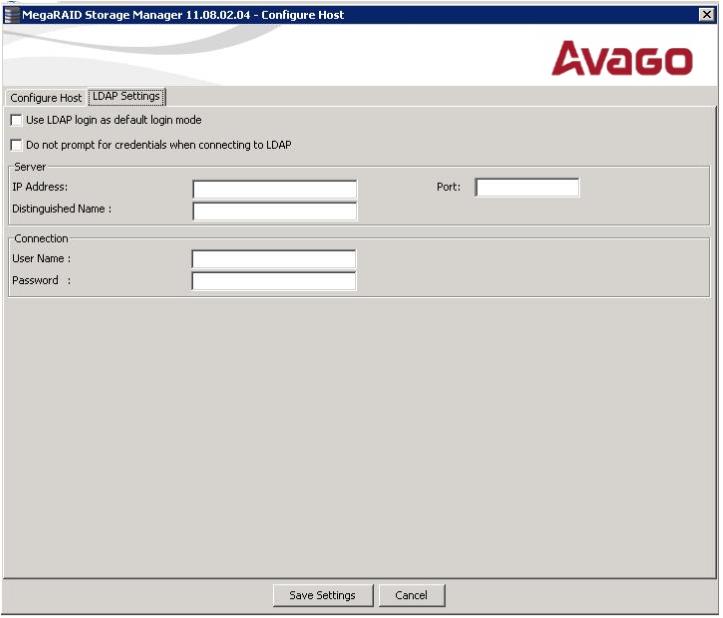This screenshot has width=723, height=618.
Task: Focus the Port text box
Action: pos(527,187)
